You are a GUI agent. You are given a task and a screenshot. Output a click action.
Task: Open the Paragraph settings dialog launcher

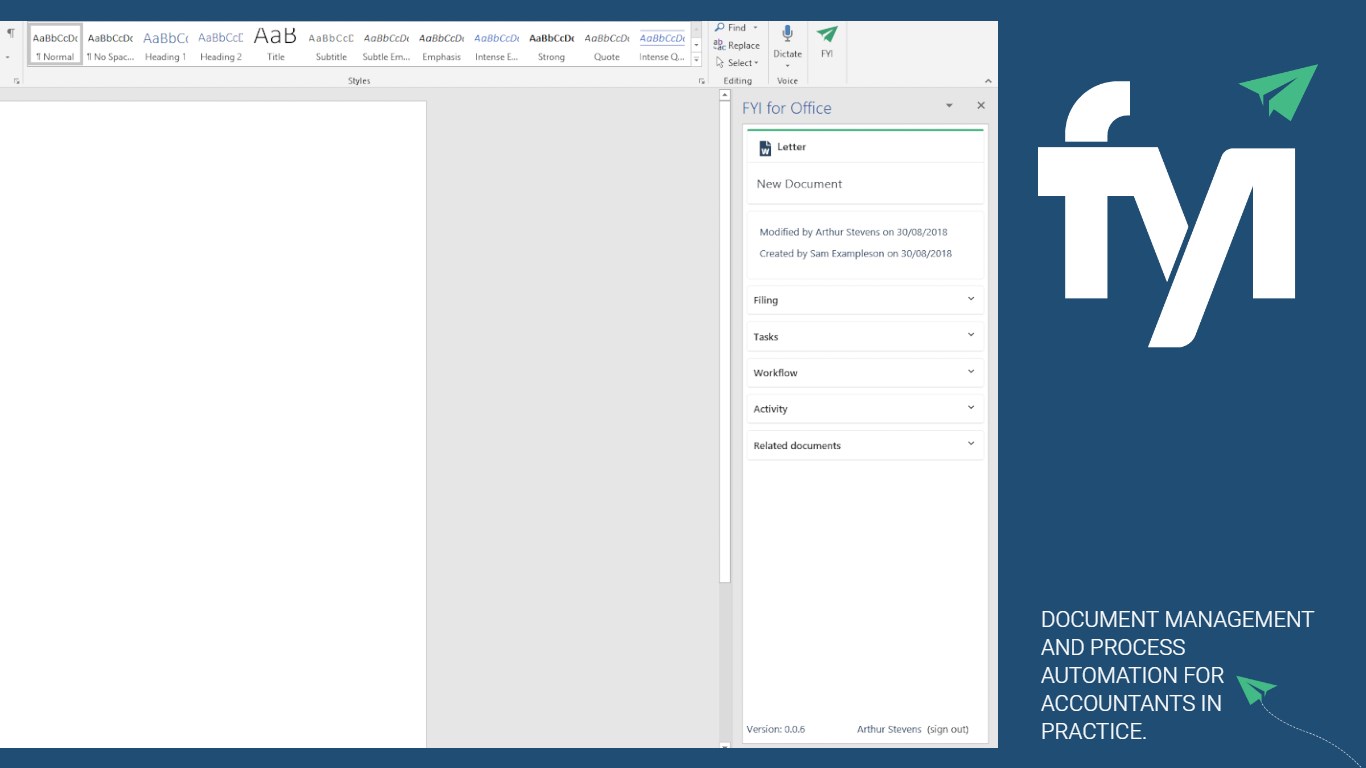click(17, 81)
